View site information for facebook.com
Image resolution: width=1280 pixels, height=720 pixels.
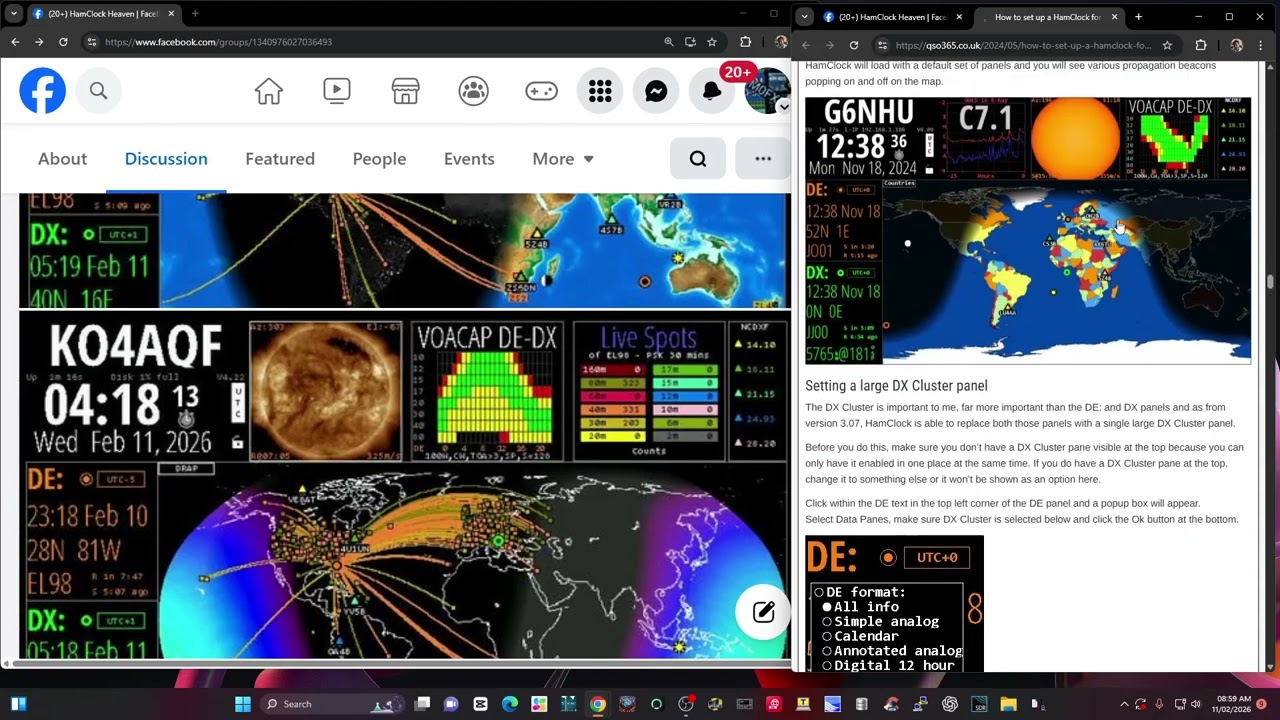(x=92, y=42)
